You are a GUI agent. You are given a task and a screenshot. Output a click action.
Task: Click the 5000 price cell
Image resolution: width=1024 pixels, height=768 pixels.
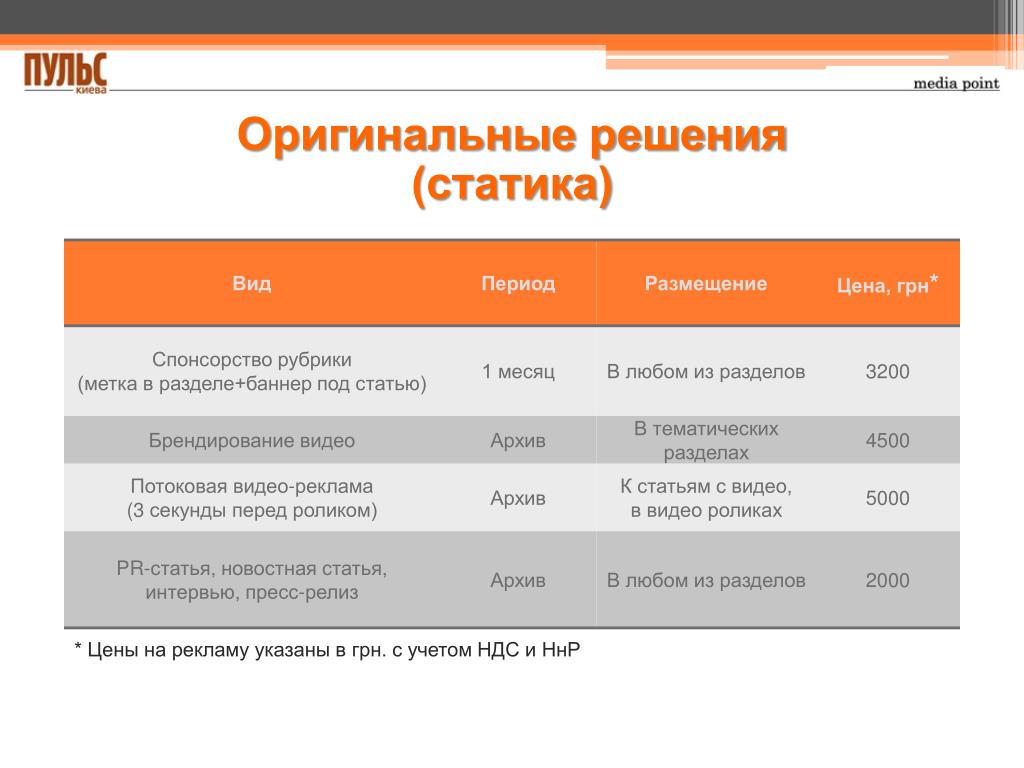click(888, 498)
